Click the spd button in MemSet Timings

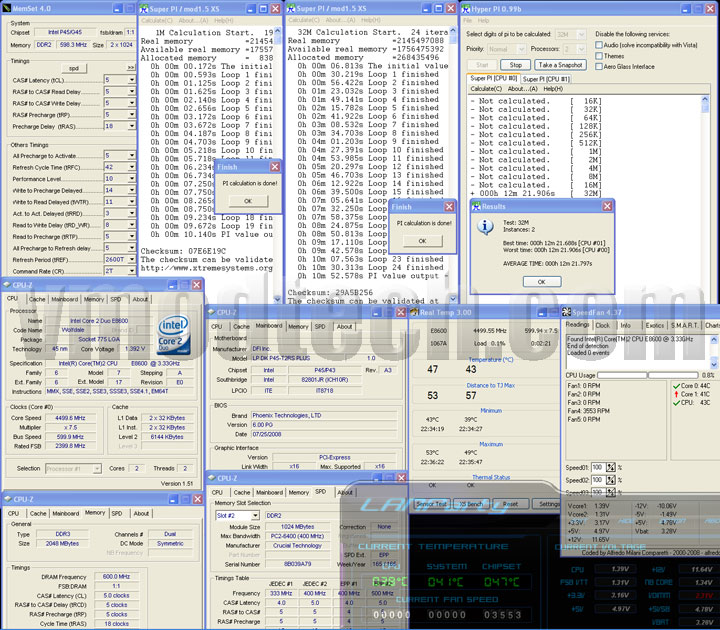(74, 68)
